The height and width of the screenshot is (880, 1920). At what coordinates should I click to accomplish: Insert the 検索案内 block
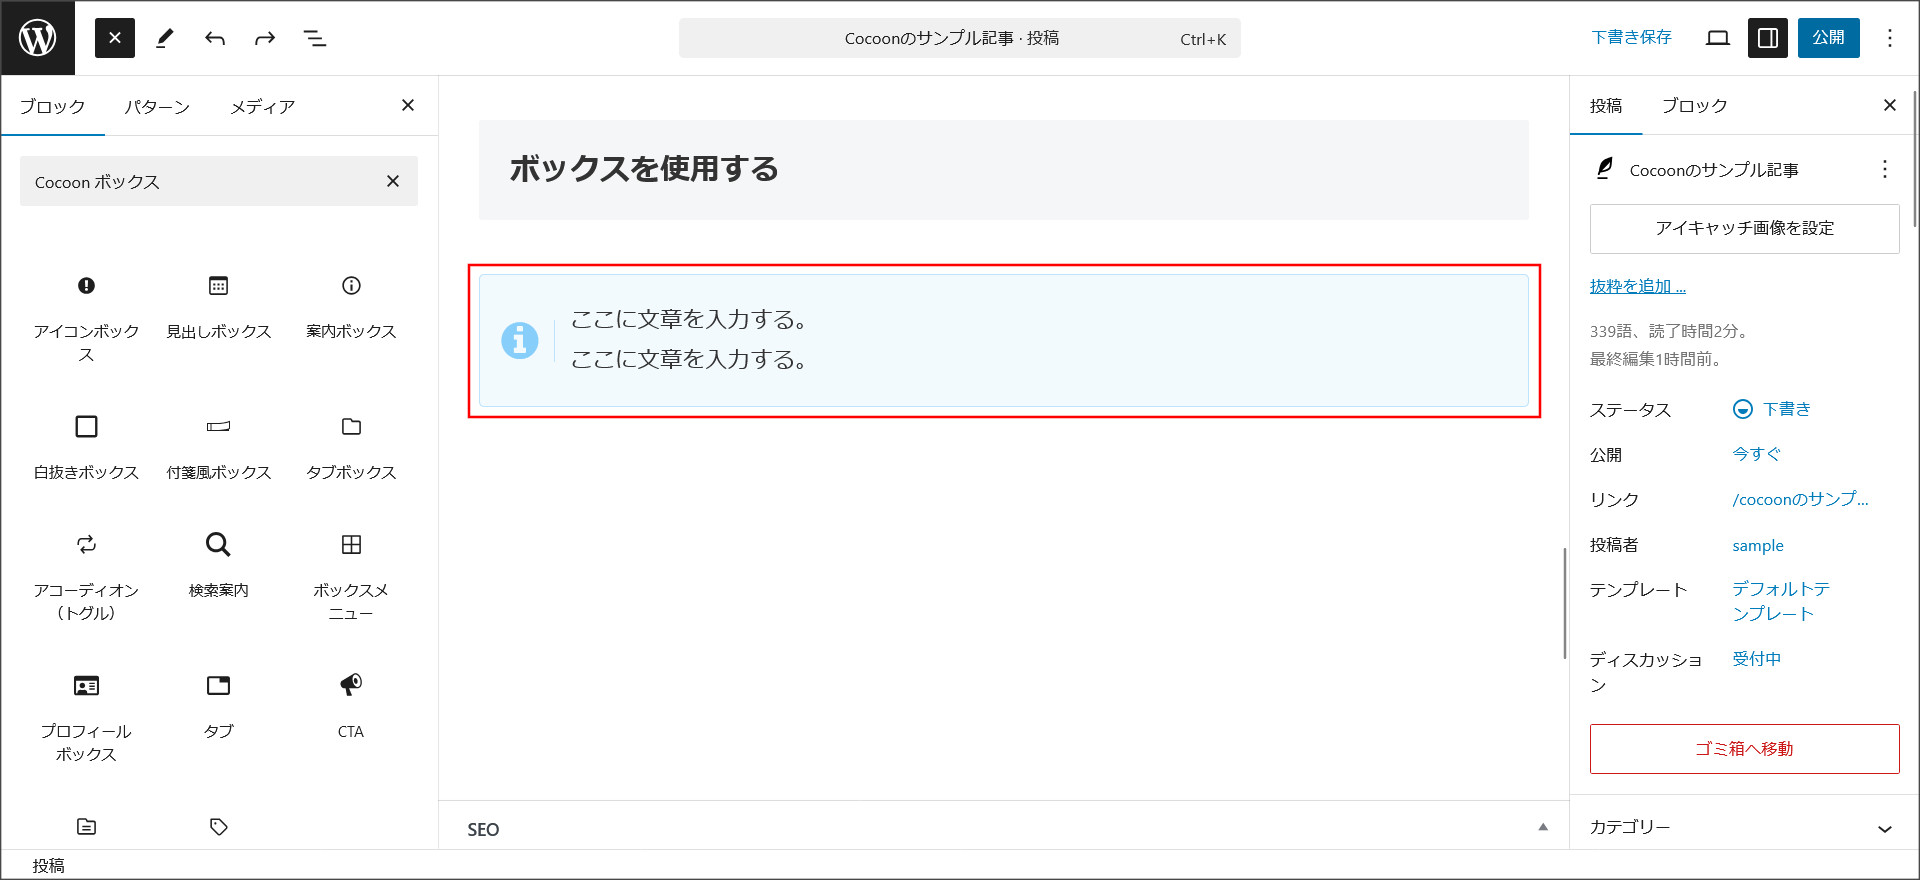coord(218,566)
